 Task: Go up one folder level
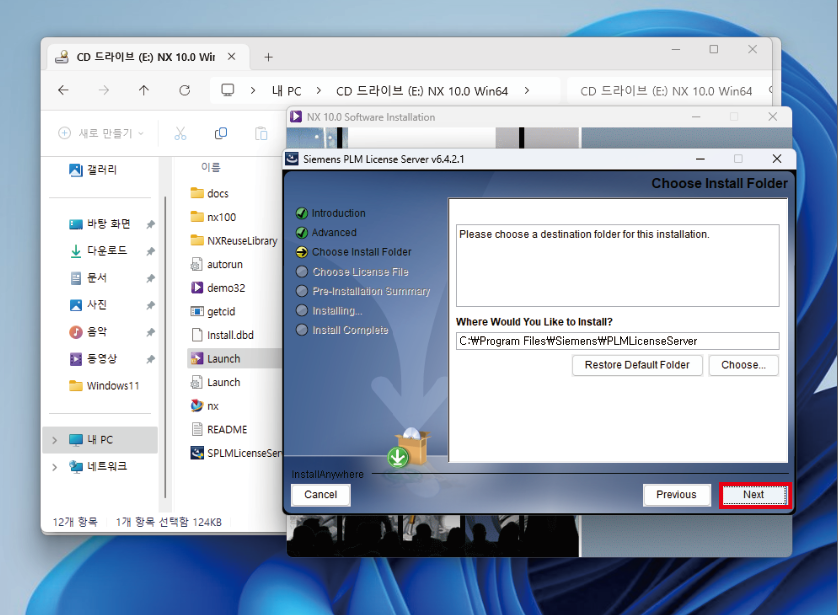tap(144, 90)
